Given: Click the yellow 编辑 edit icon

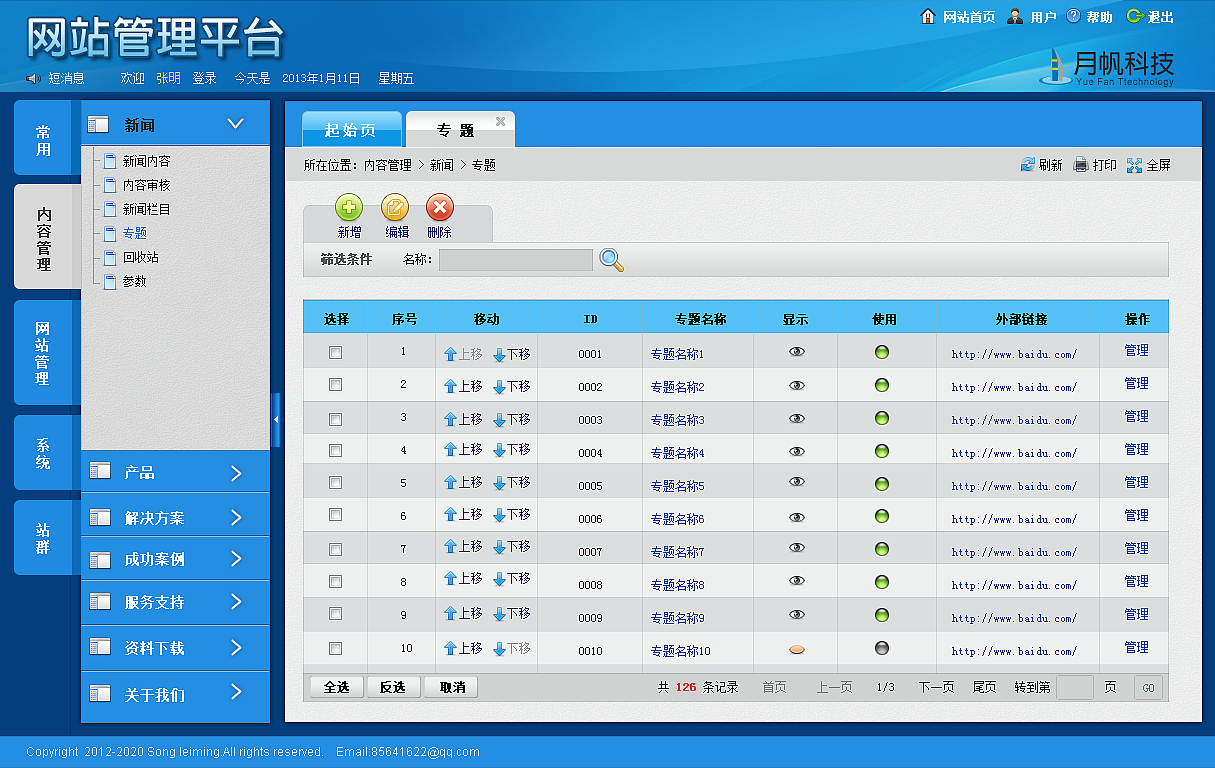Looking at the screenshot, I should tap(396, 208).
